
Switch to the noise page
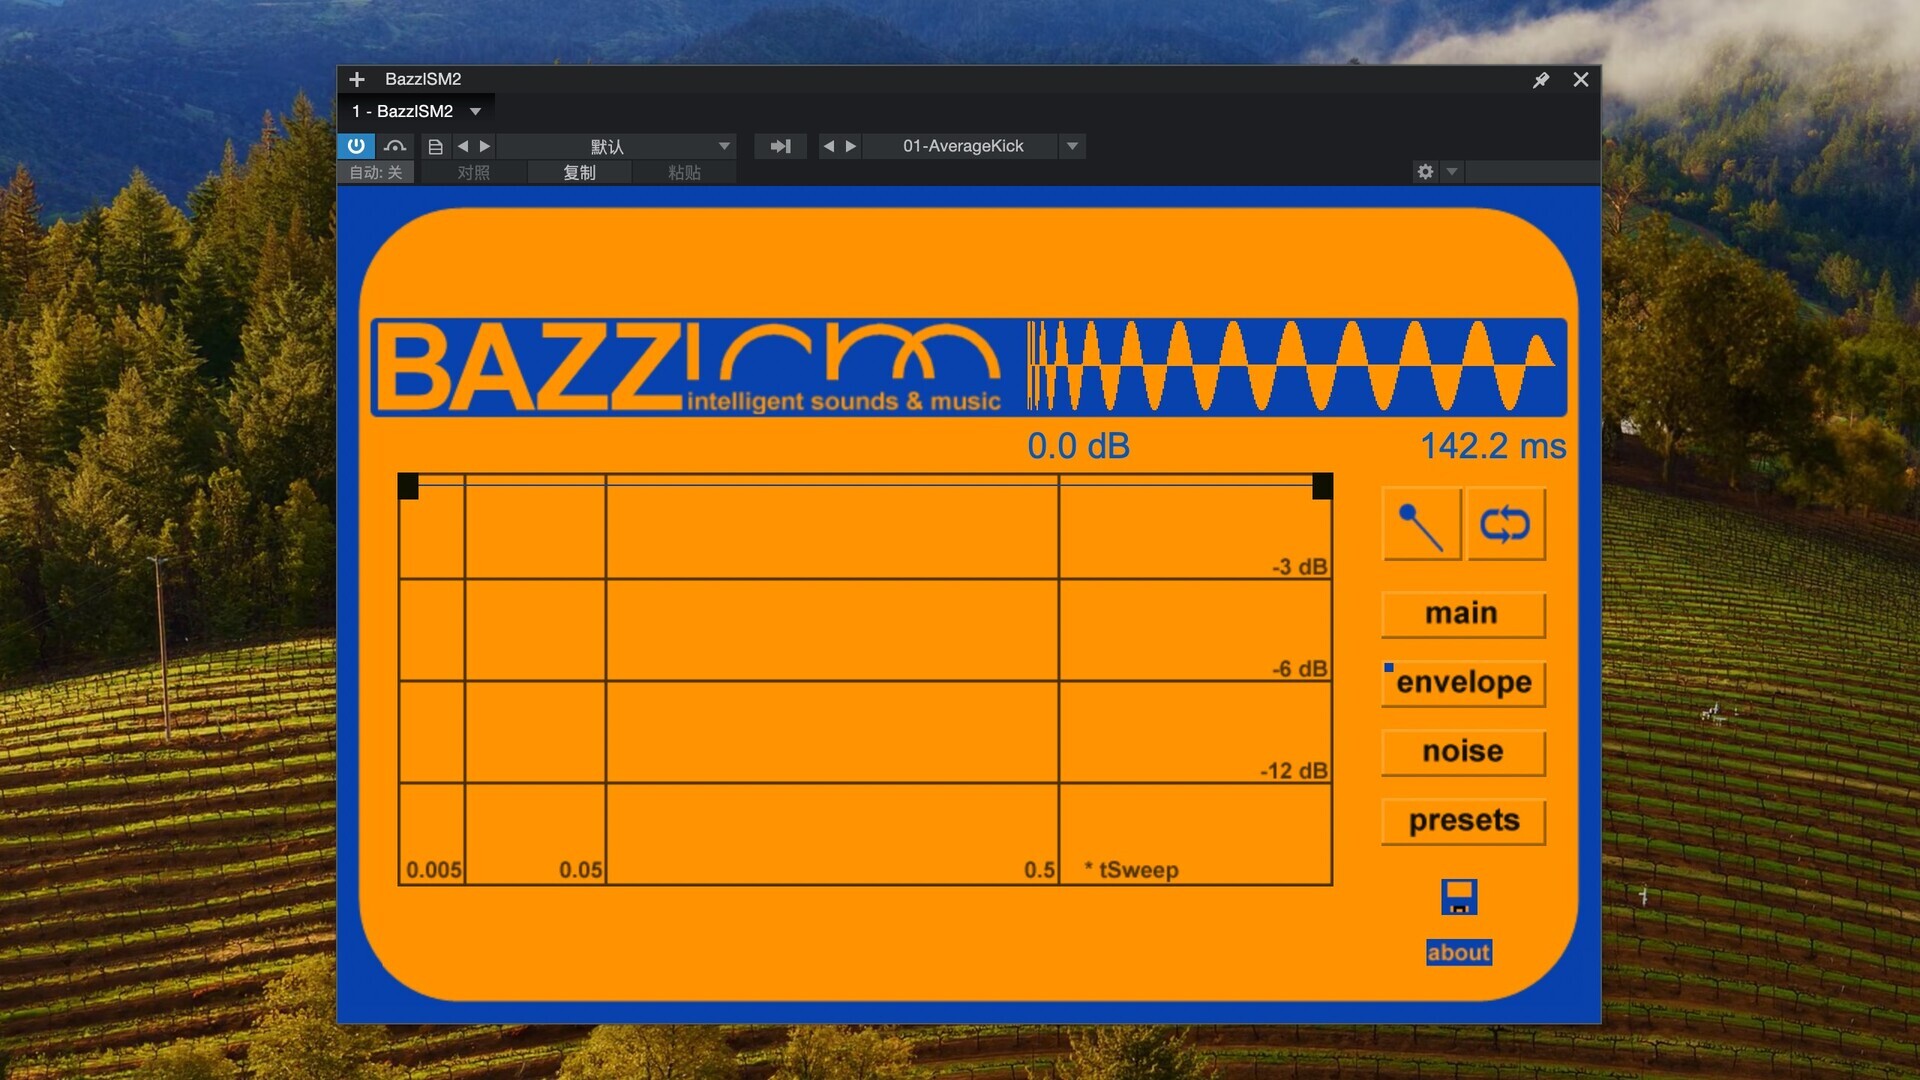tap(1462, 752)
